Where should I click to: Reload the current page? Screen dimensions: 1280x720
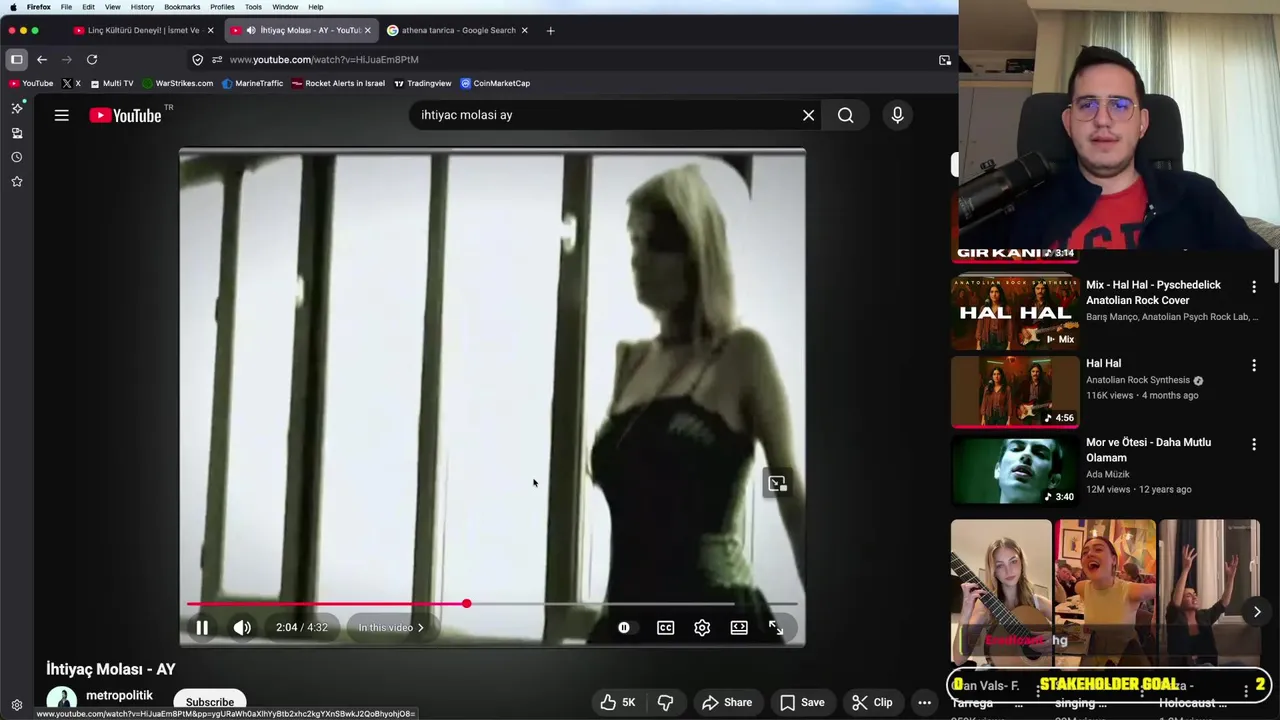click(92, 60)
